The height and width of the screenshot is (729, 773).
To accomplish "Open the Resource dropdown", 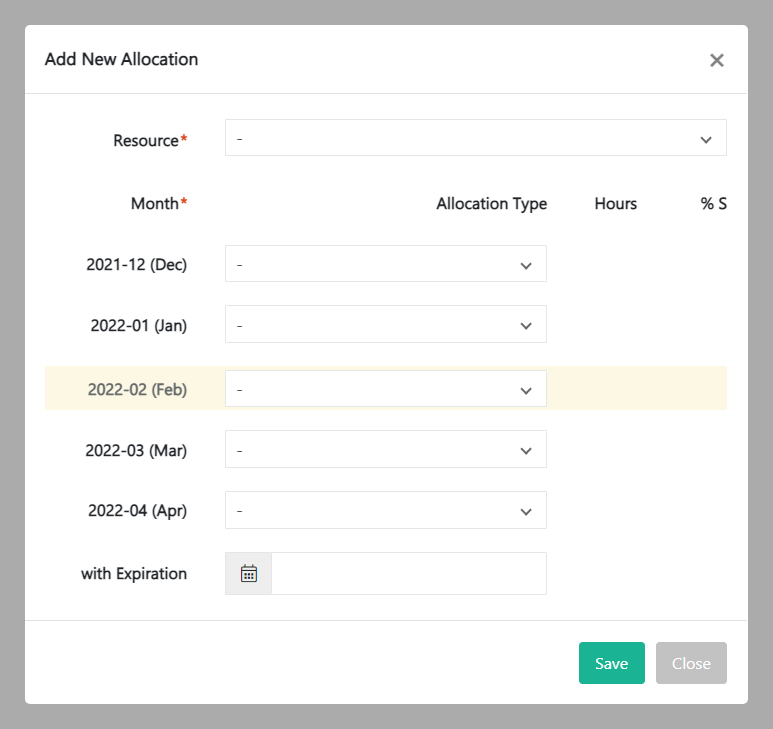I will point(475,138).
